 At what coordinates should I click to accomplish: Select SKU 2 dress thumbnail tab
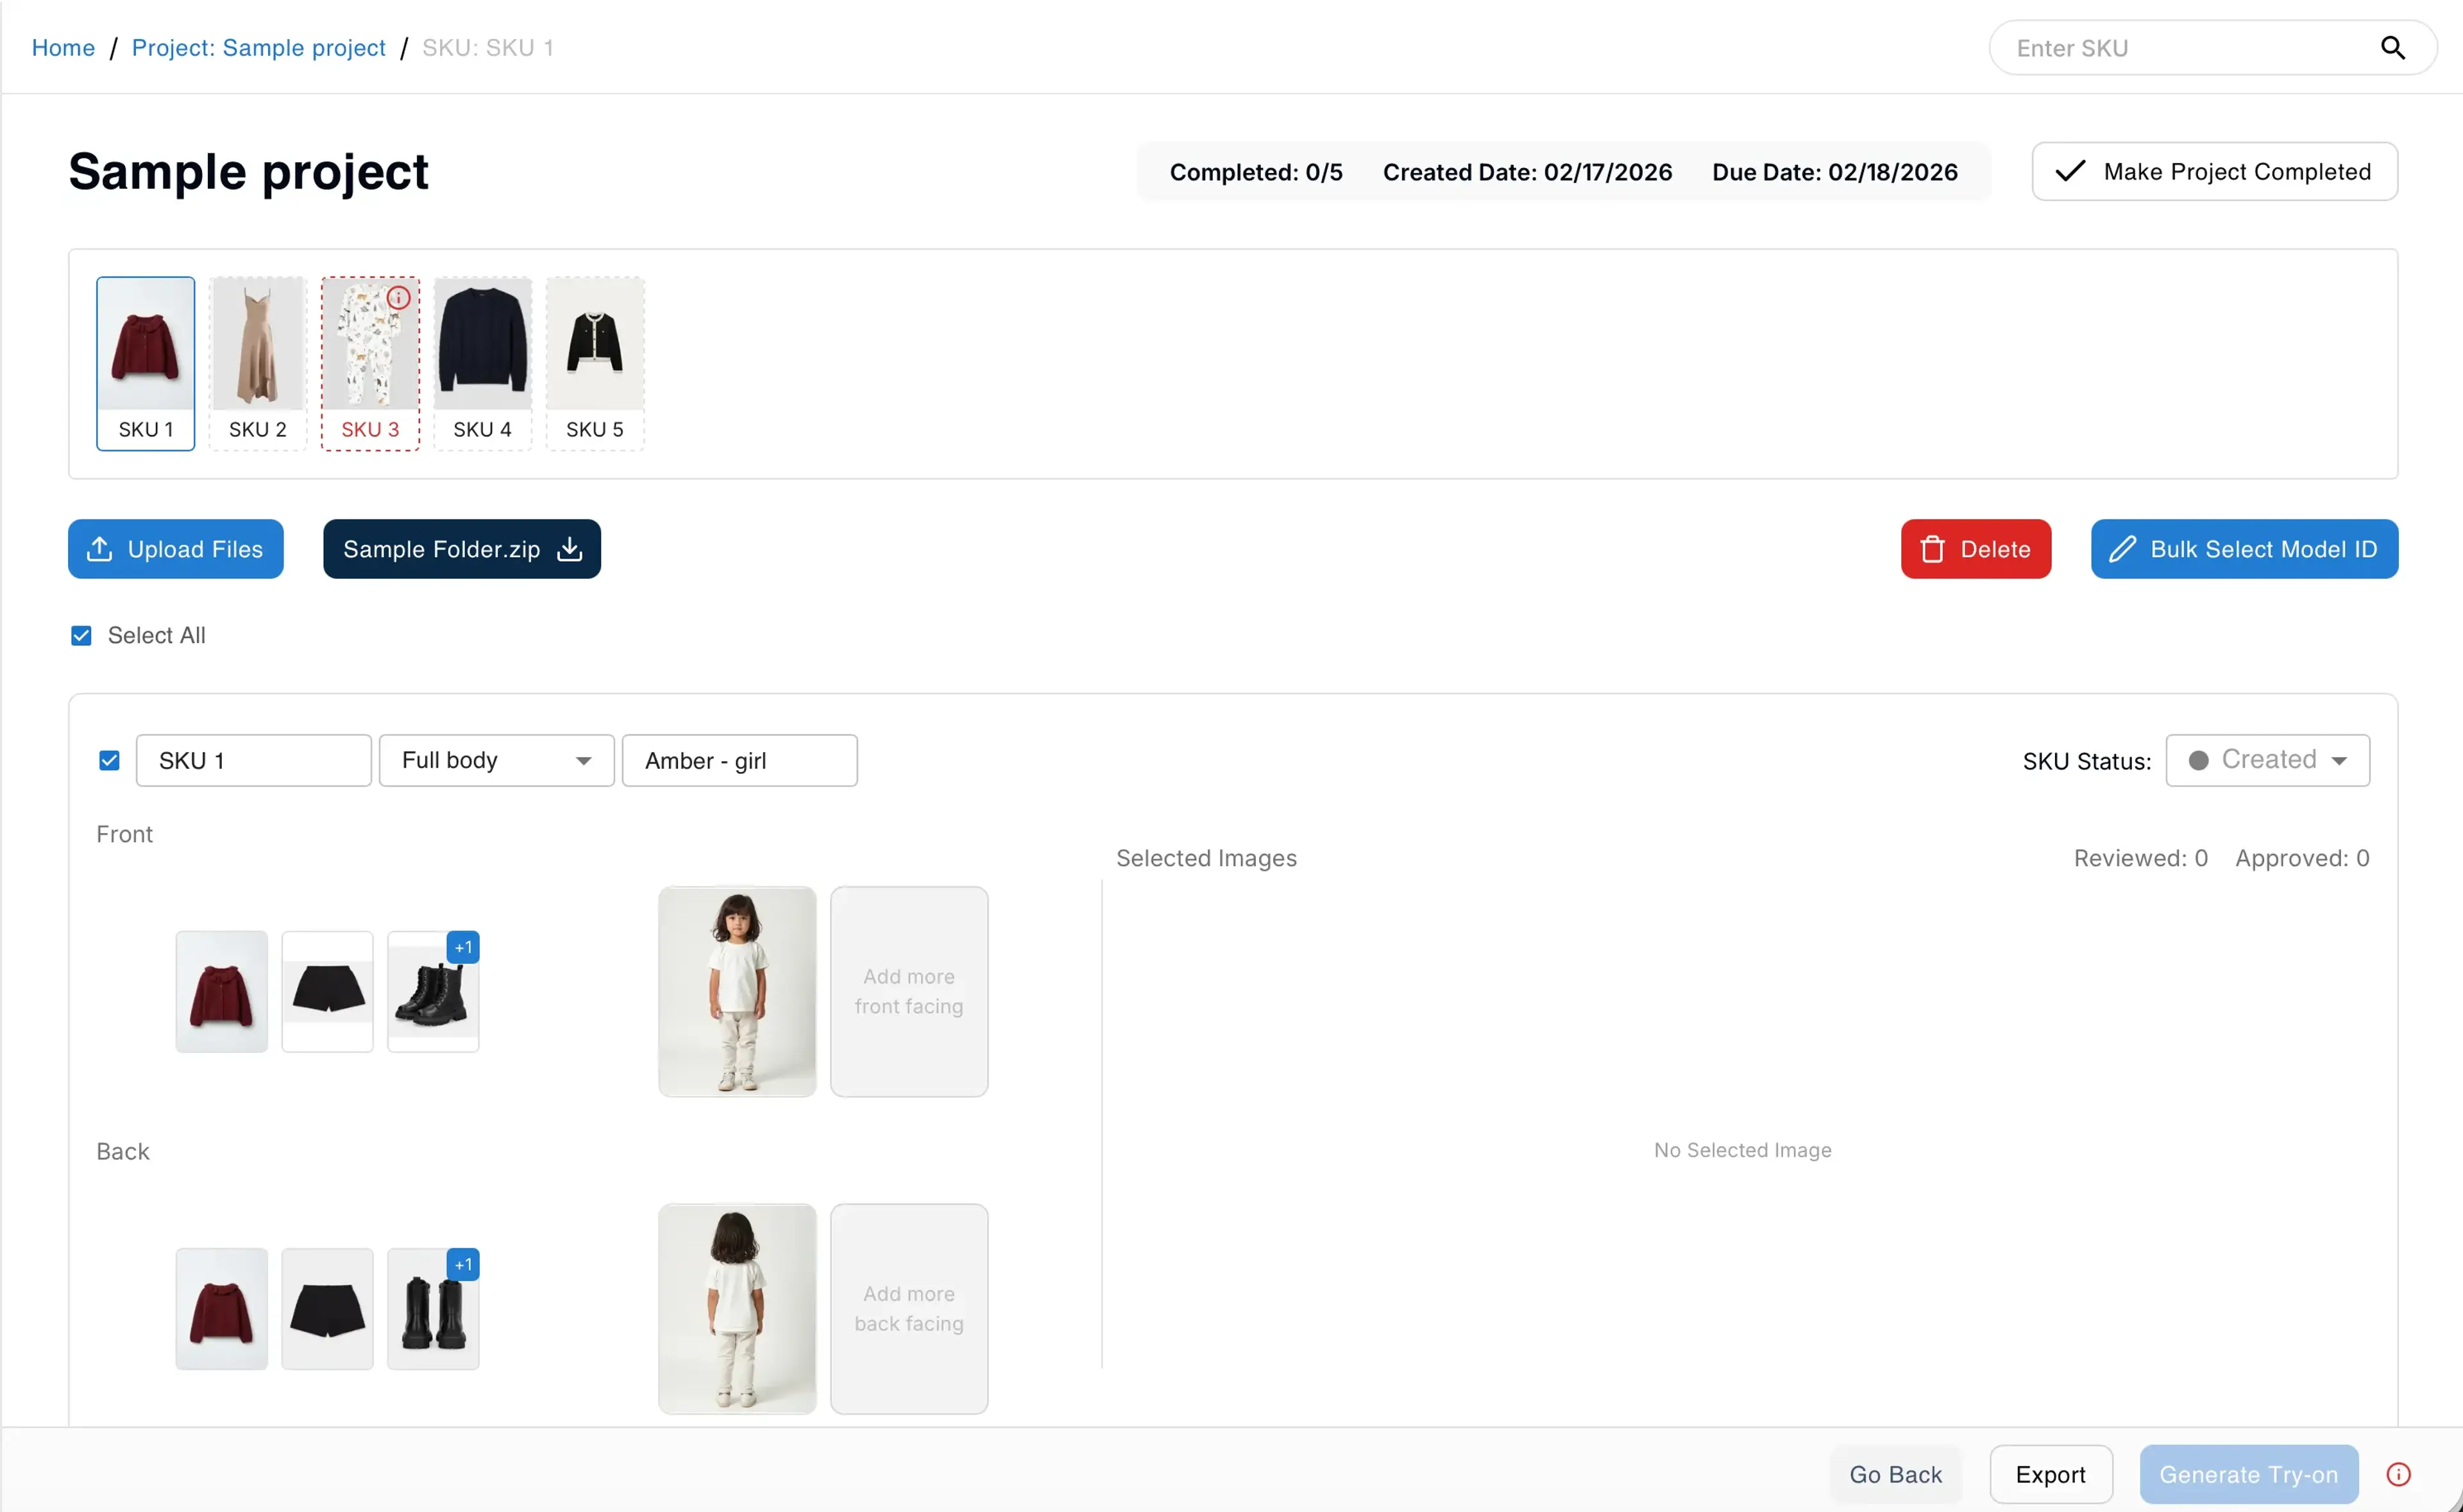tap(257, 363)
